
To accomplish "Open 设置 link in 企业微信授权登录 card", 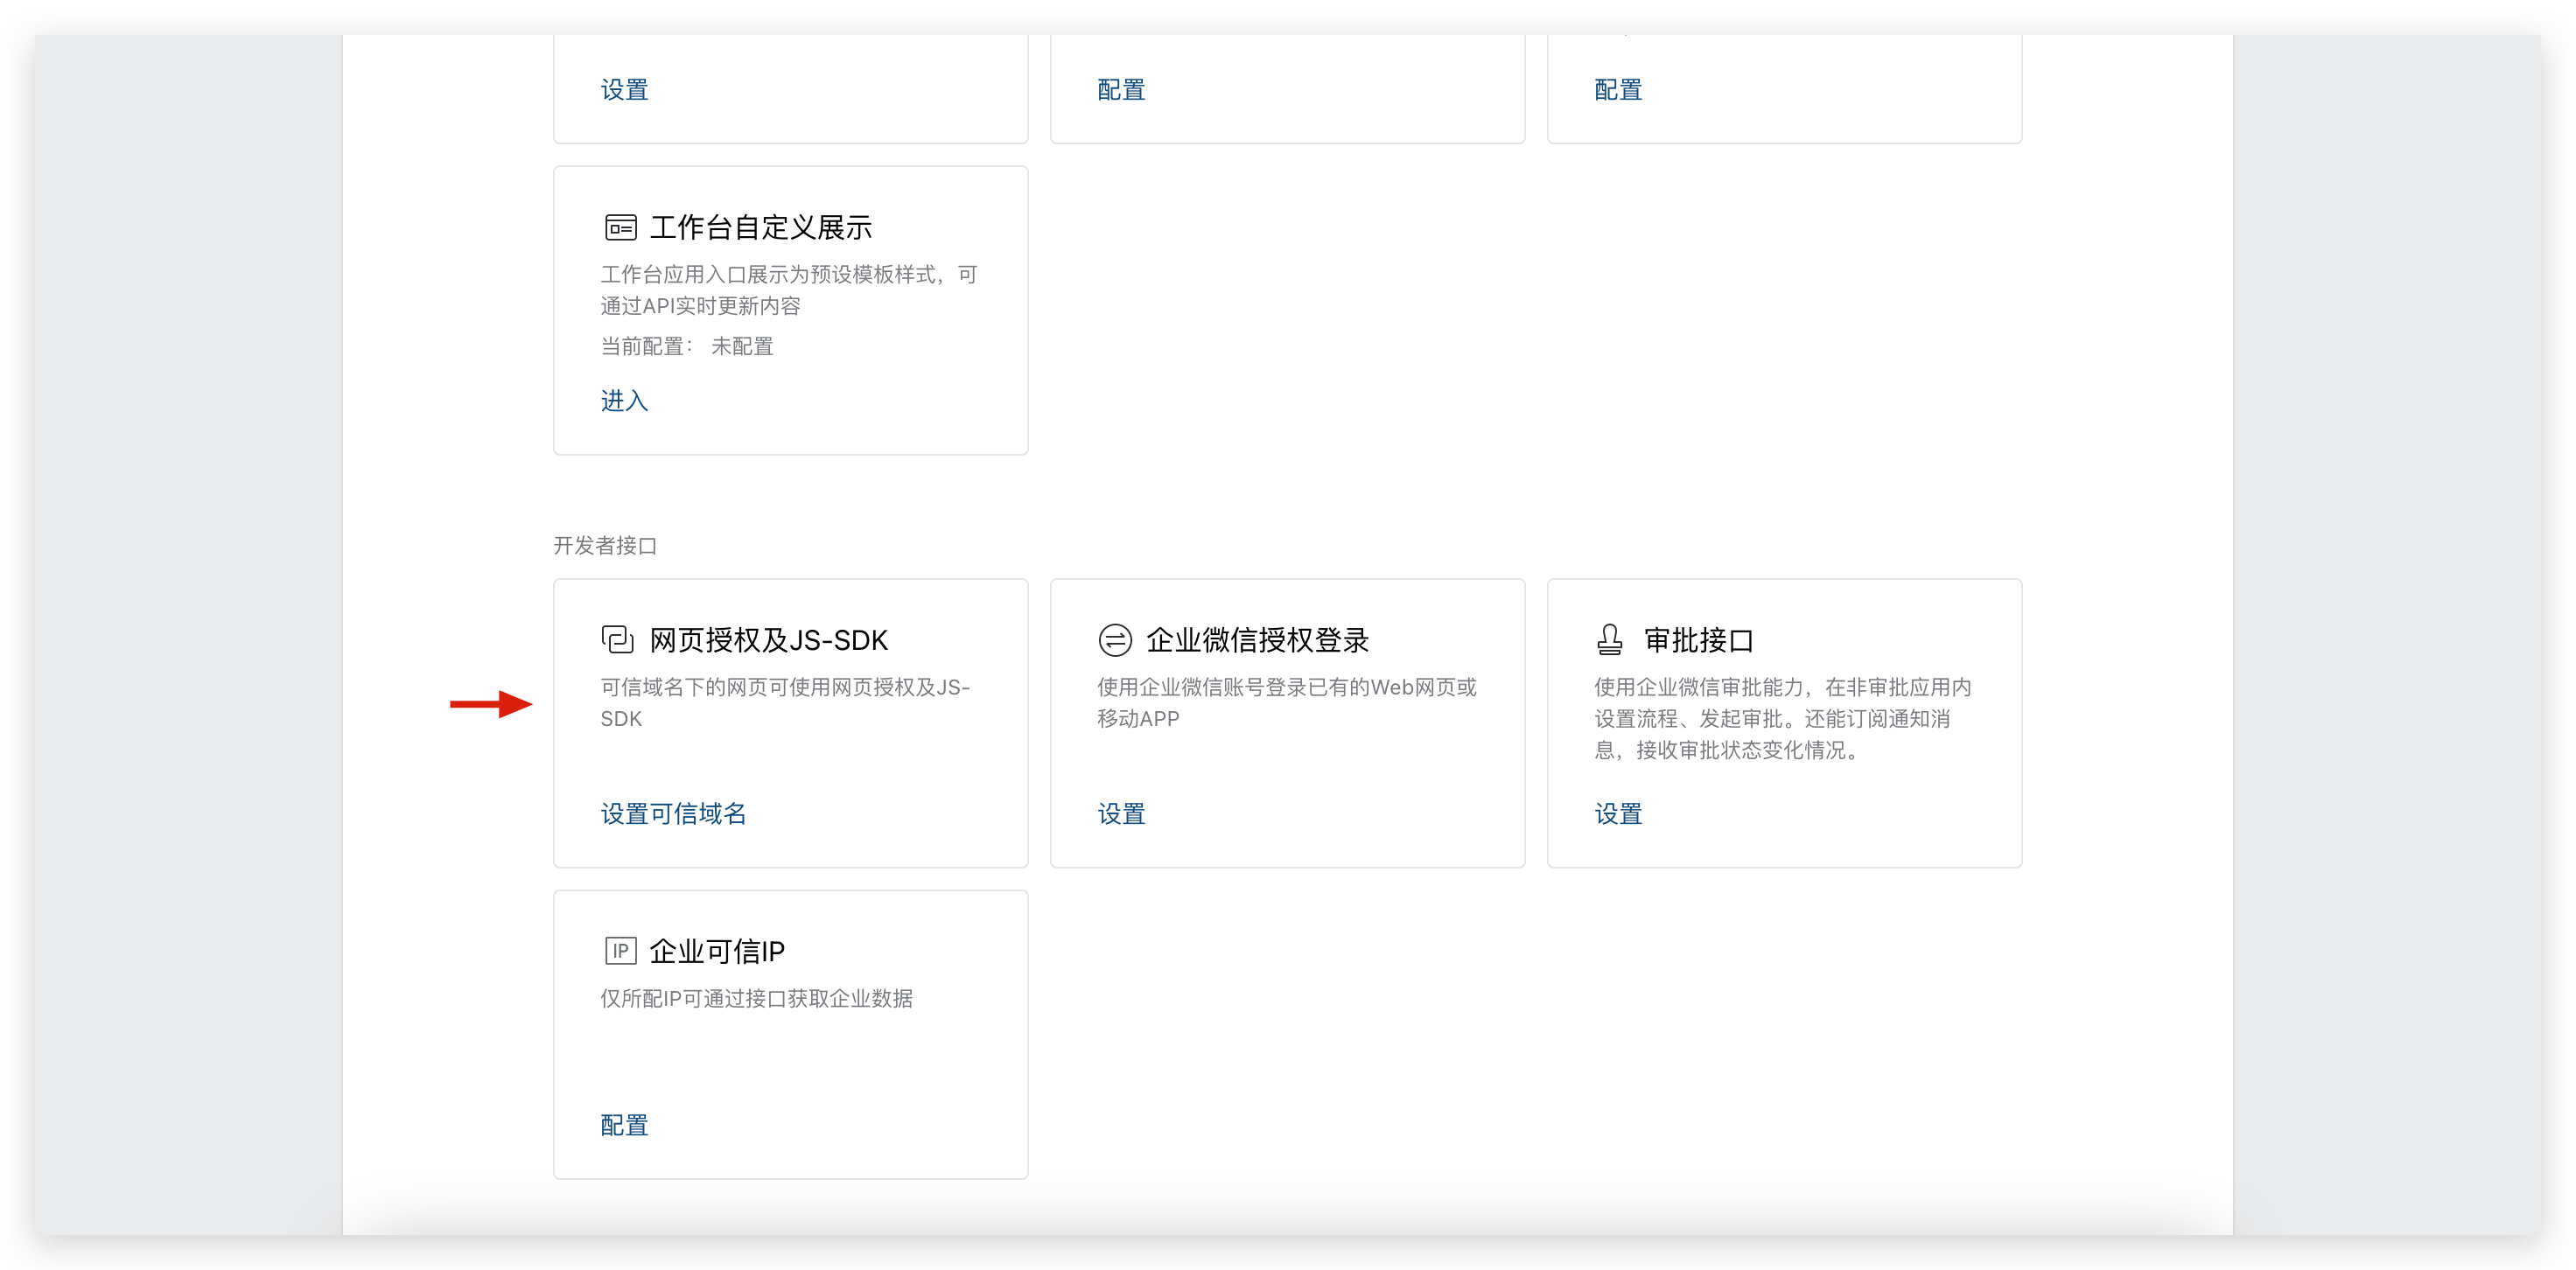I will coord(1121,814).
